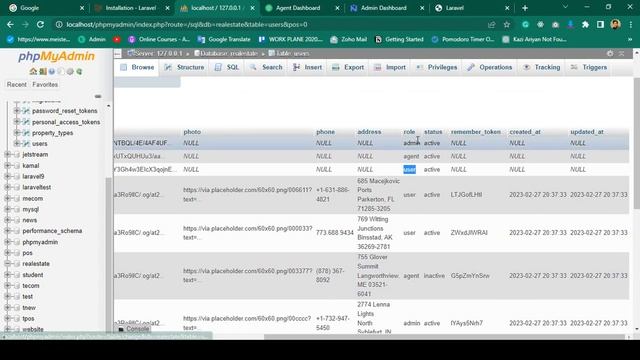Click the remember_token LTJGofLHtl cell
The width and height of the screenshot is (640, 360).
click(466, 195)
